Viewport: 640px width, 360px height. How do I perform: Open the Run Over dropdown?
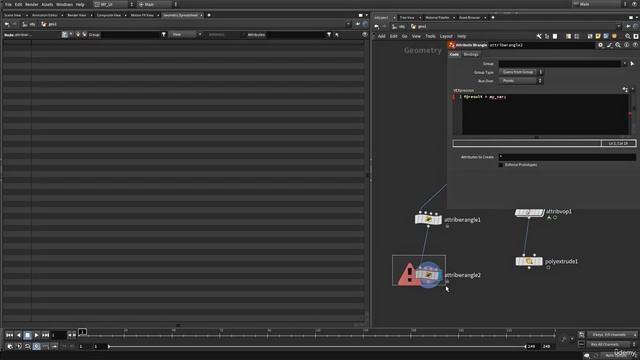click(521, 81)
